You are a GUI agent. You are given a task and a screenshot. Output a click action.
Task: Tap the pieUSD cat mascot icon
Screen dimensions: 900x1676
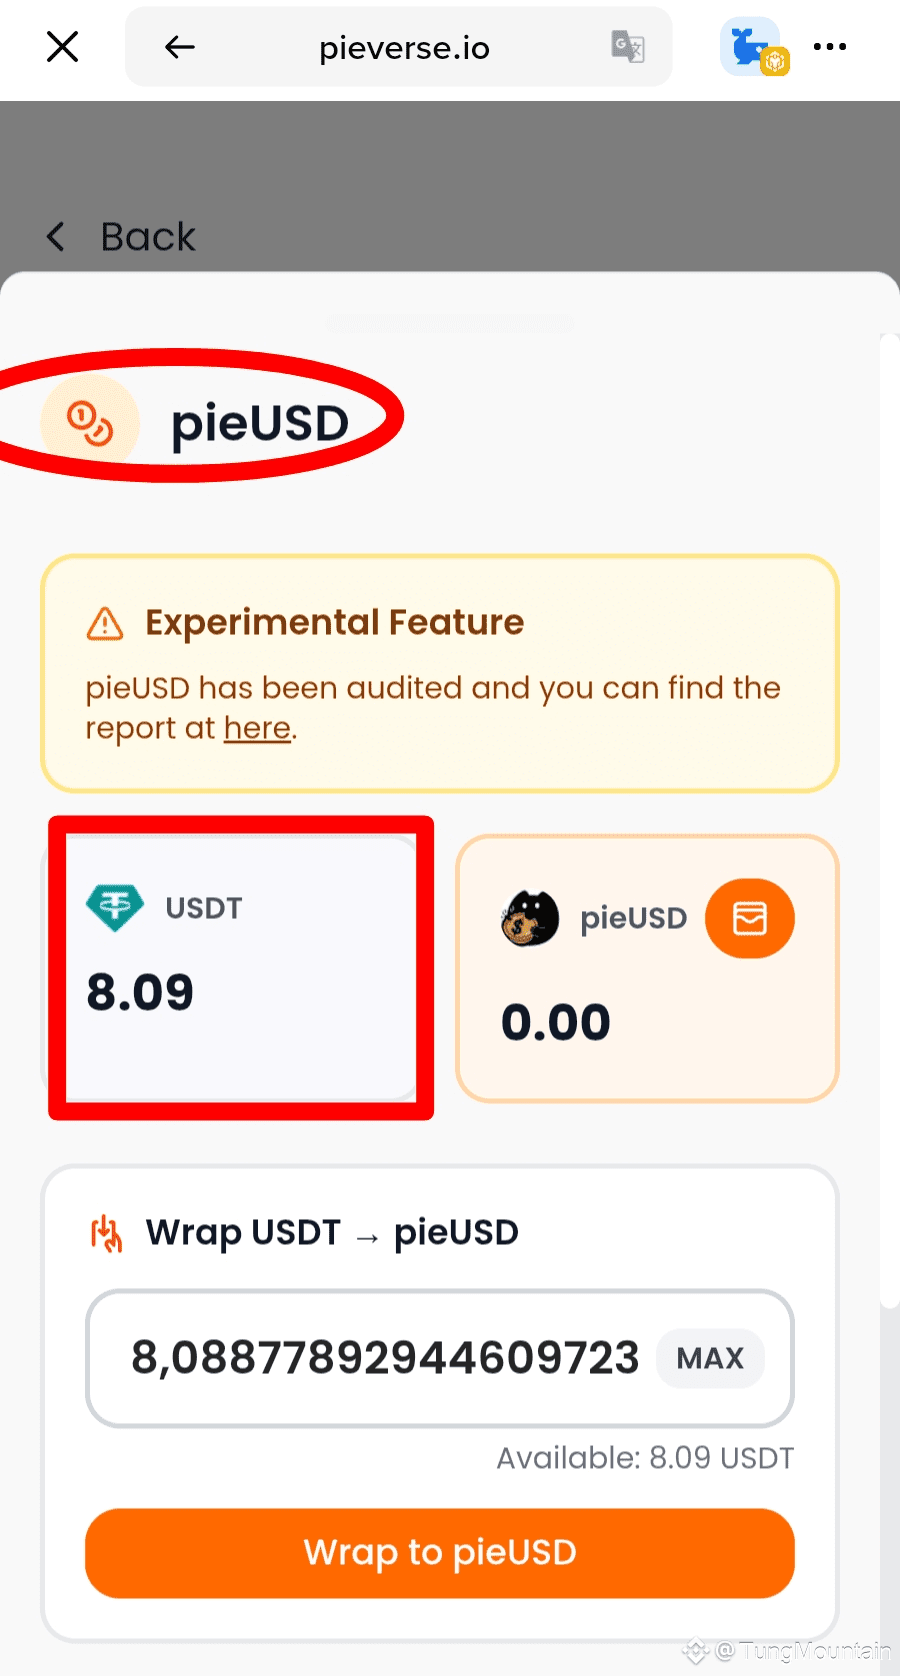530,918
